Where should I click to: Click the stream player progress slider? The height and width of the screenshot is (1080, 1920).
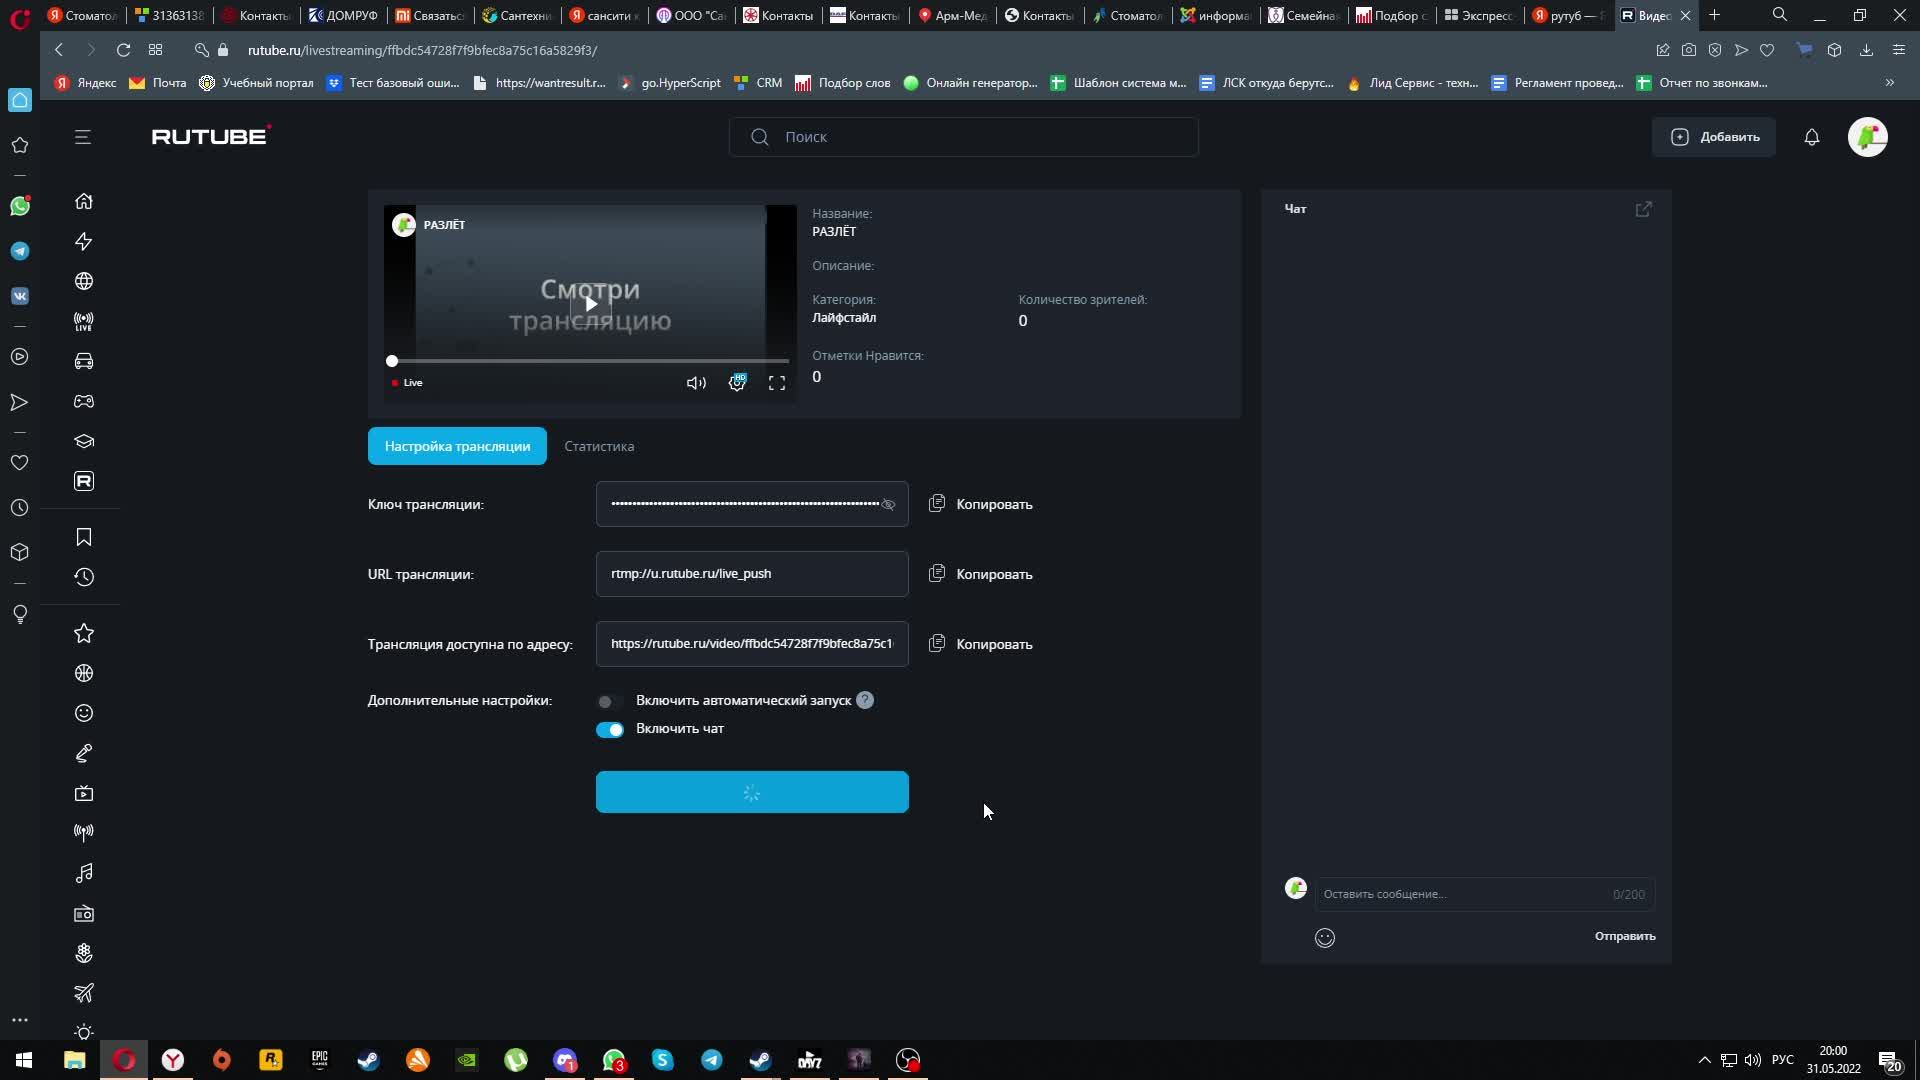[x=590, y=361]
